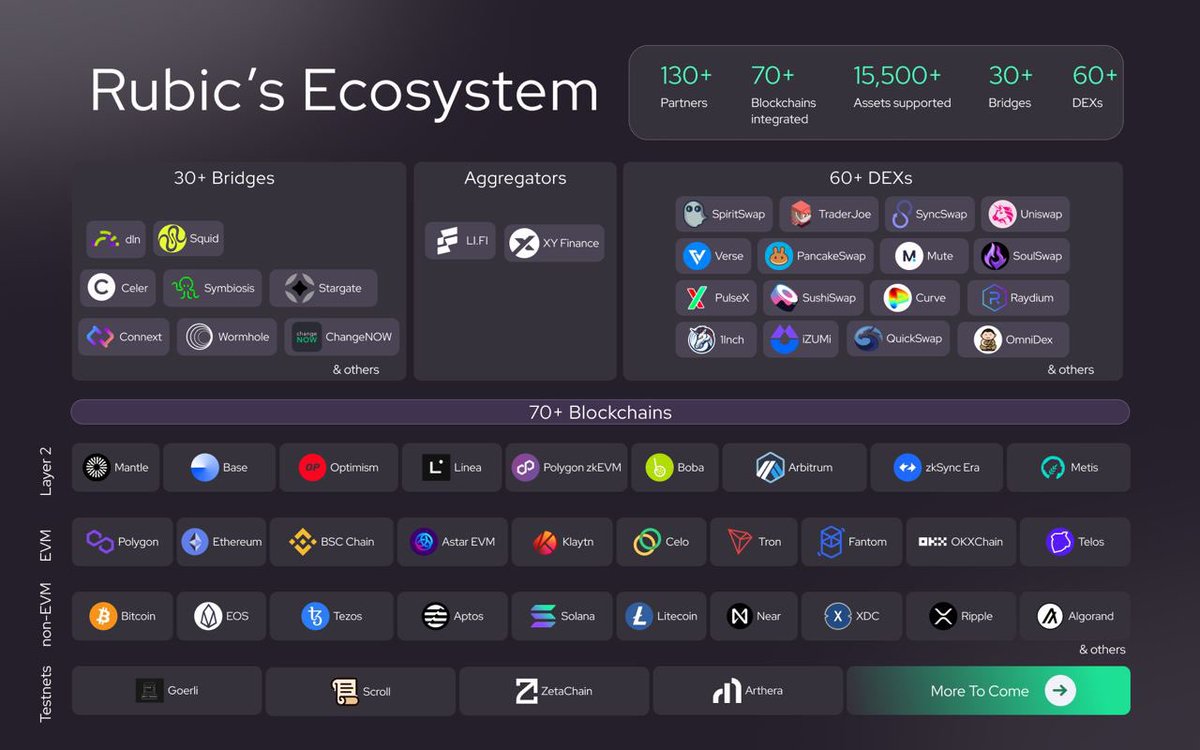Image resolution: width=1200 pixels, height=750 pixels.
Task: Select the Astar EVM icon
Action: pyautogui.click(x=424, y=542)
